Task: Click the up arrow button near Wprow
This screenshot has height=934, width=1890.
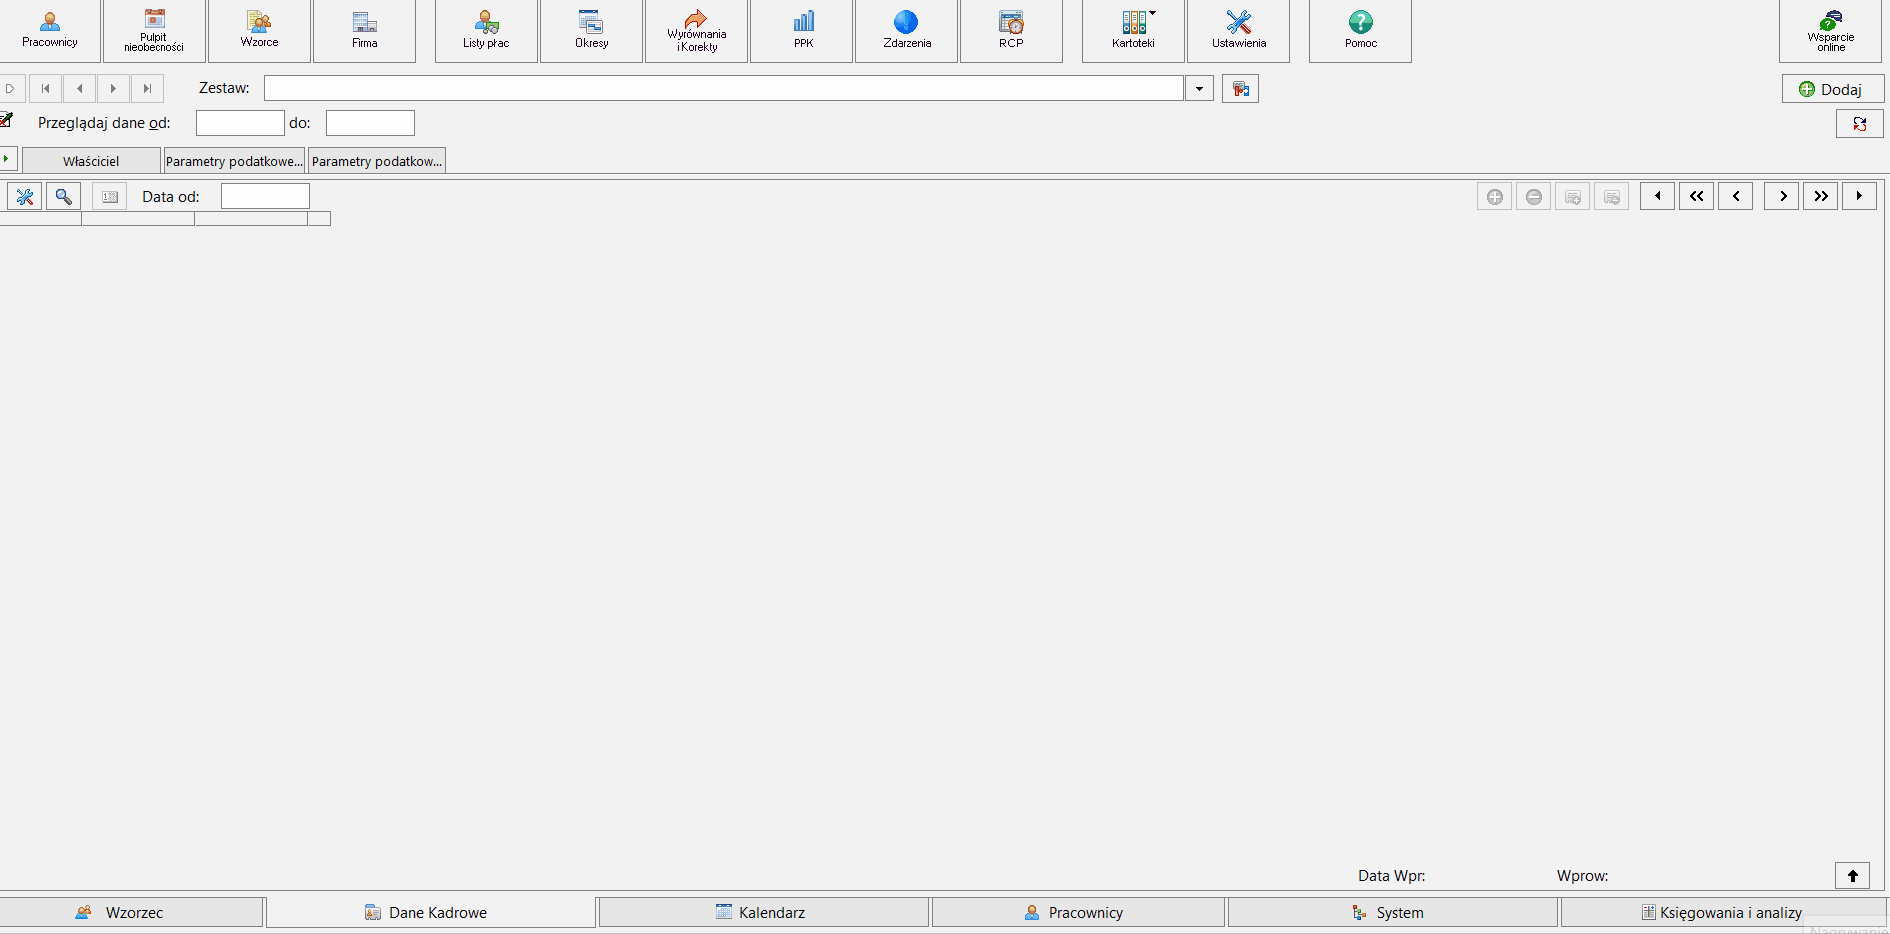Action: pyautogui.click(x=1852, y=876)
